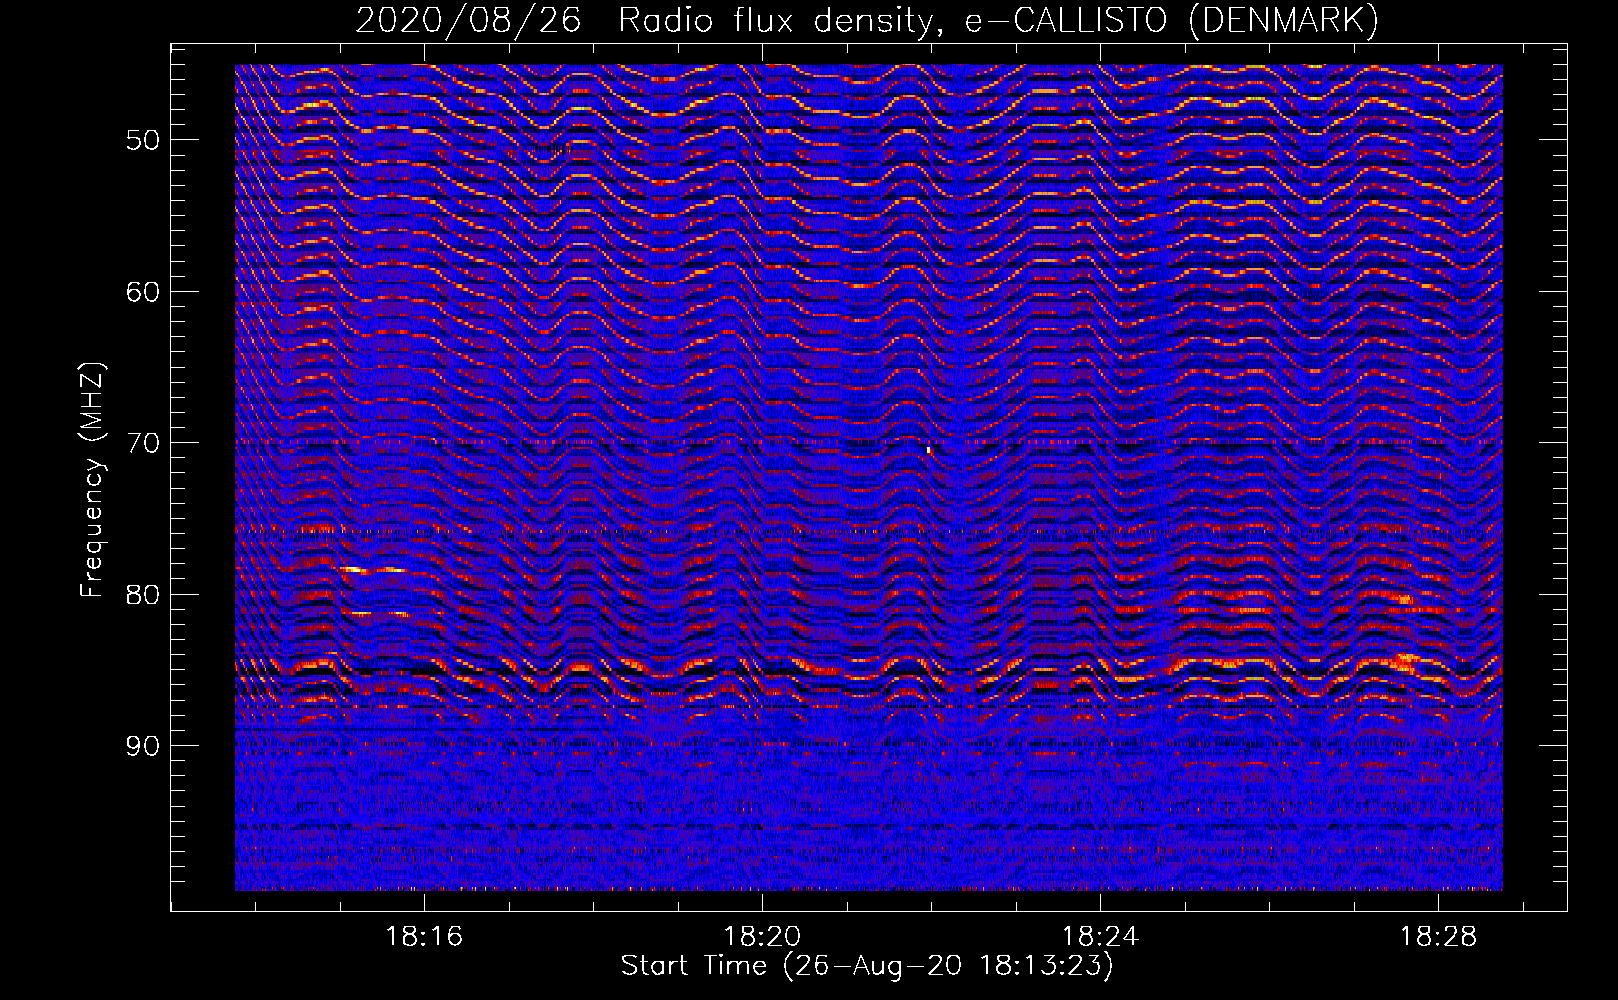
Task: Click the plot title mentioning e-CALLISTO (DENMARK)
Action: pyautogui.click(x=867, y=20)
